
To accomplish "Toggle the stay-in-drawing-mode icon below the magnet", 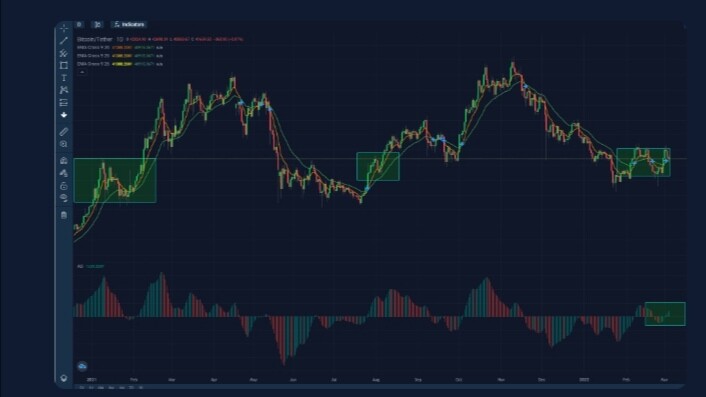I will tap(64, 173).
